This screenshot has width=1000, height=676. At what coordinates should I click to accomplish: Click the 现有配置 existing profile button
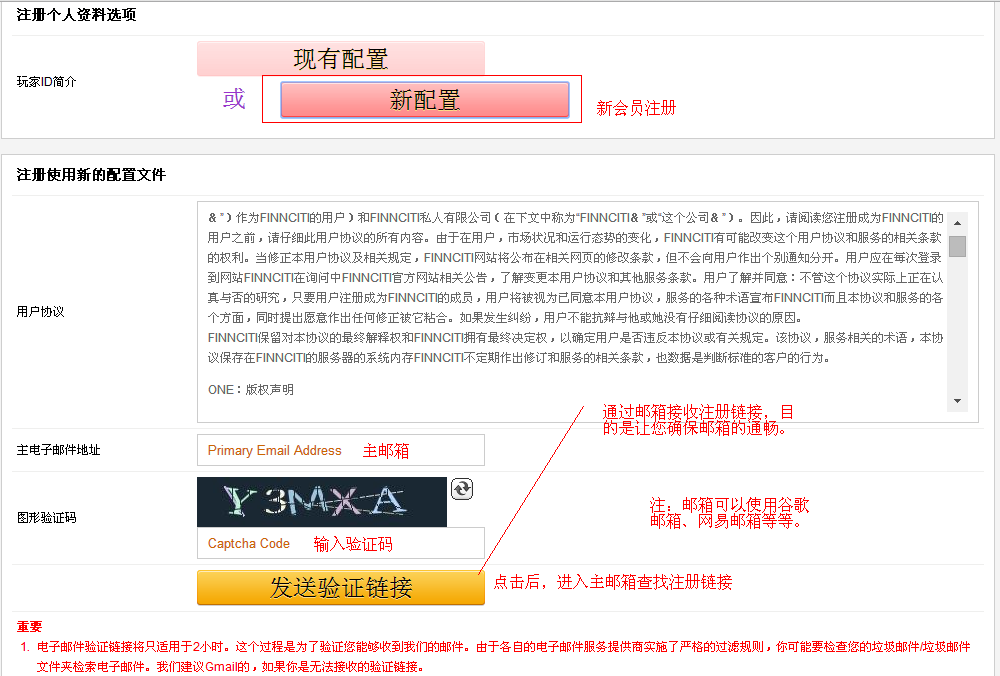(341, 59)
